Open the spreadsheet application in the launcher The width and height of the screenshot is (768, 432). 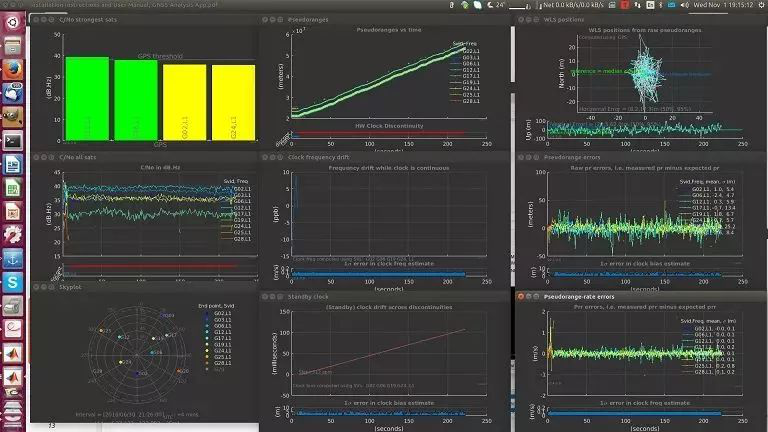click(13, 188)
